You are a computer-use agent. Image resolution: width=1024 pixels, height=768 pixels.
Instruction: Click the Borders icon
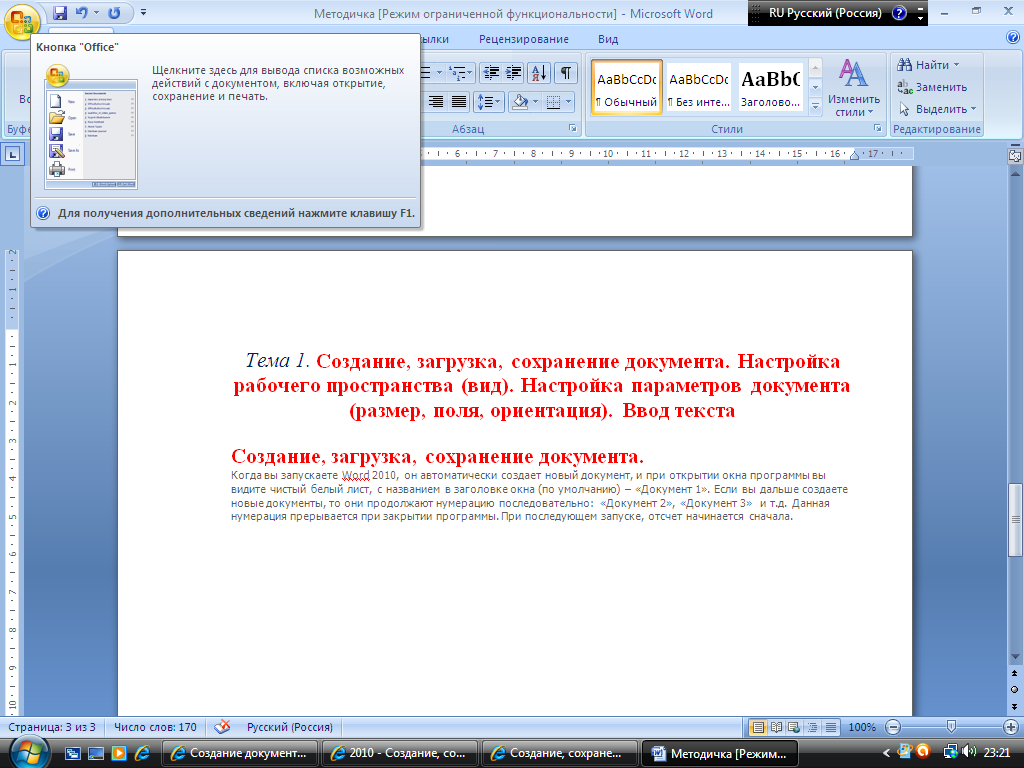coord(553,102)
